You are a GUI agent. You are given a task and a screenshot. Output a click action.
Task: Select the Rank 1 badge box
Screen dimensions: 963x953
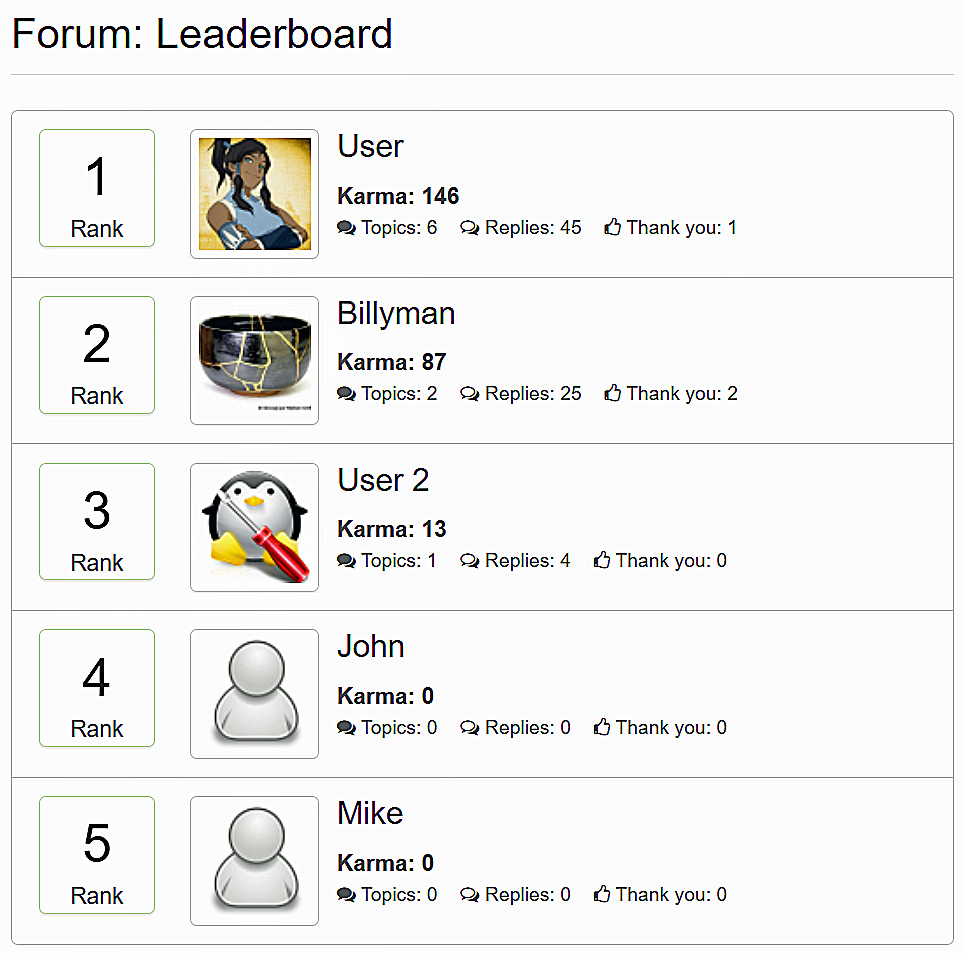[97, 188]
